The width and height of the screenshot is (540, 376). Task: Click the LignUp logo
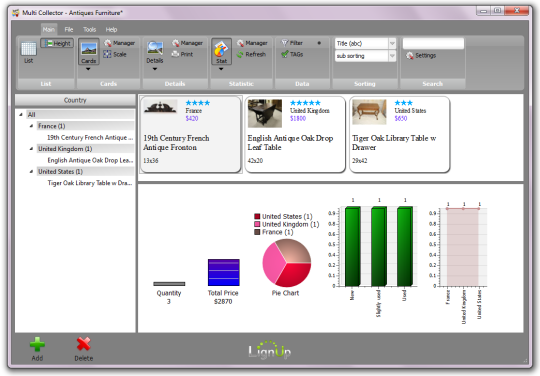click(270, 350)
